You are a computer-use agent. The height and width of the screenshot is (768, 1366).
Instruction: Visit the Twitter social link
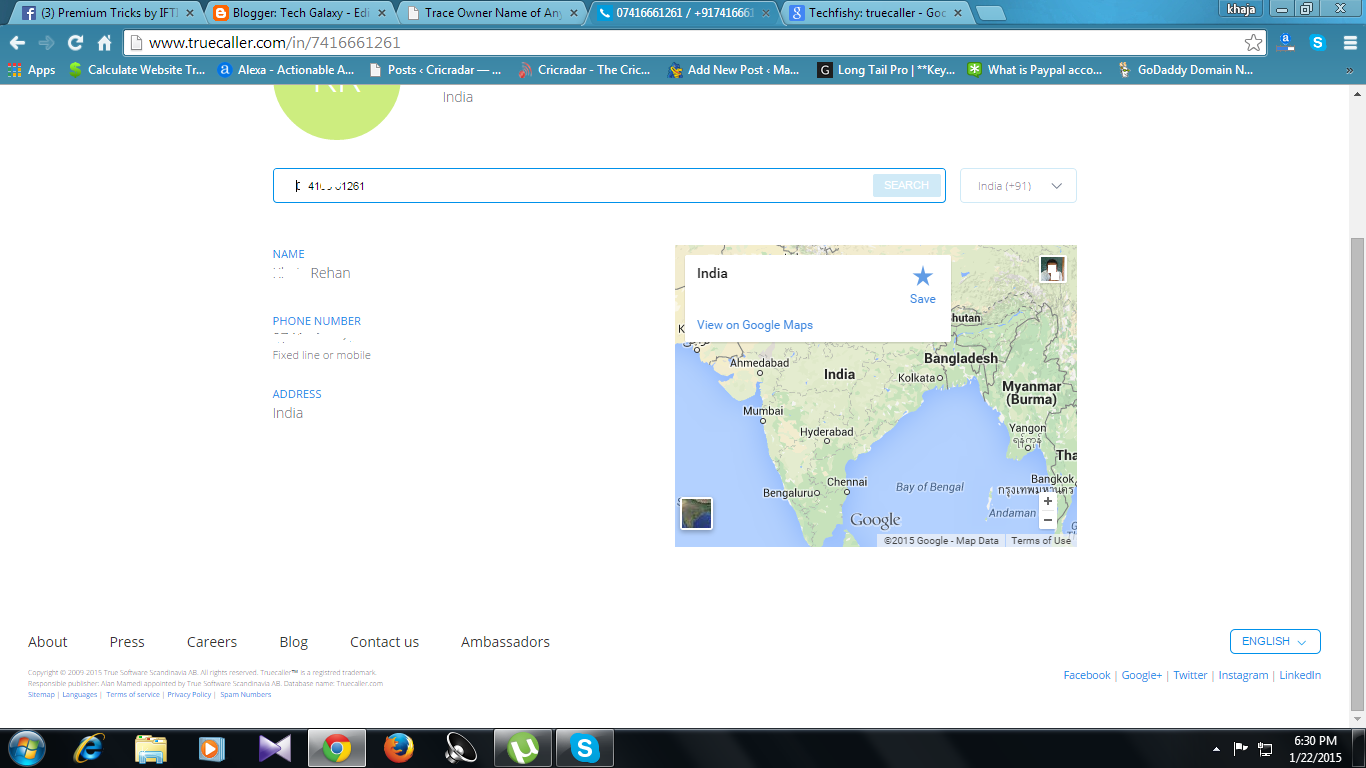click(x=1190, y=675)
